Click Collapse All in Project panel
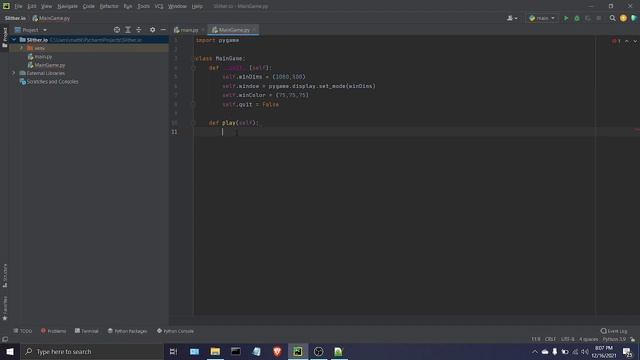This screenshot has height=360, width=640. coord(139,30)
